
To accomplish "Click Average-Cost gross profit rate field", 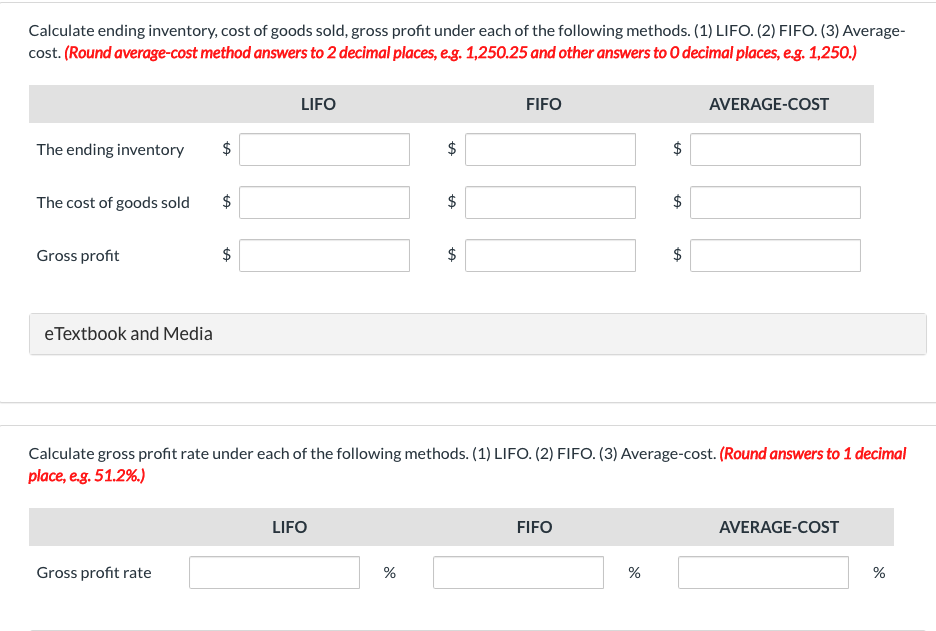I will 763,572.
